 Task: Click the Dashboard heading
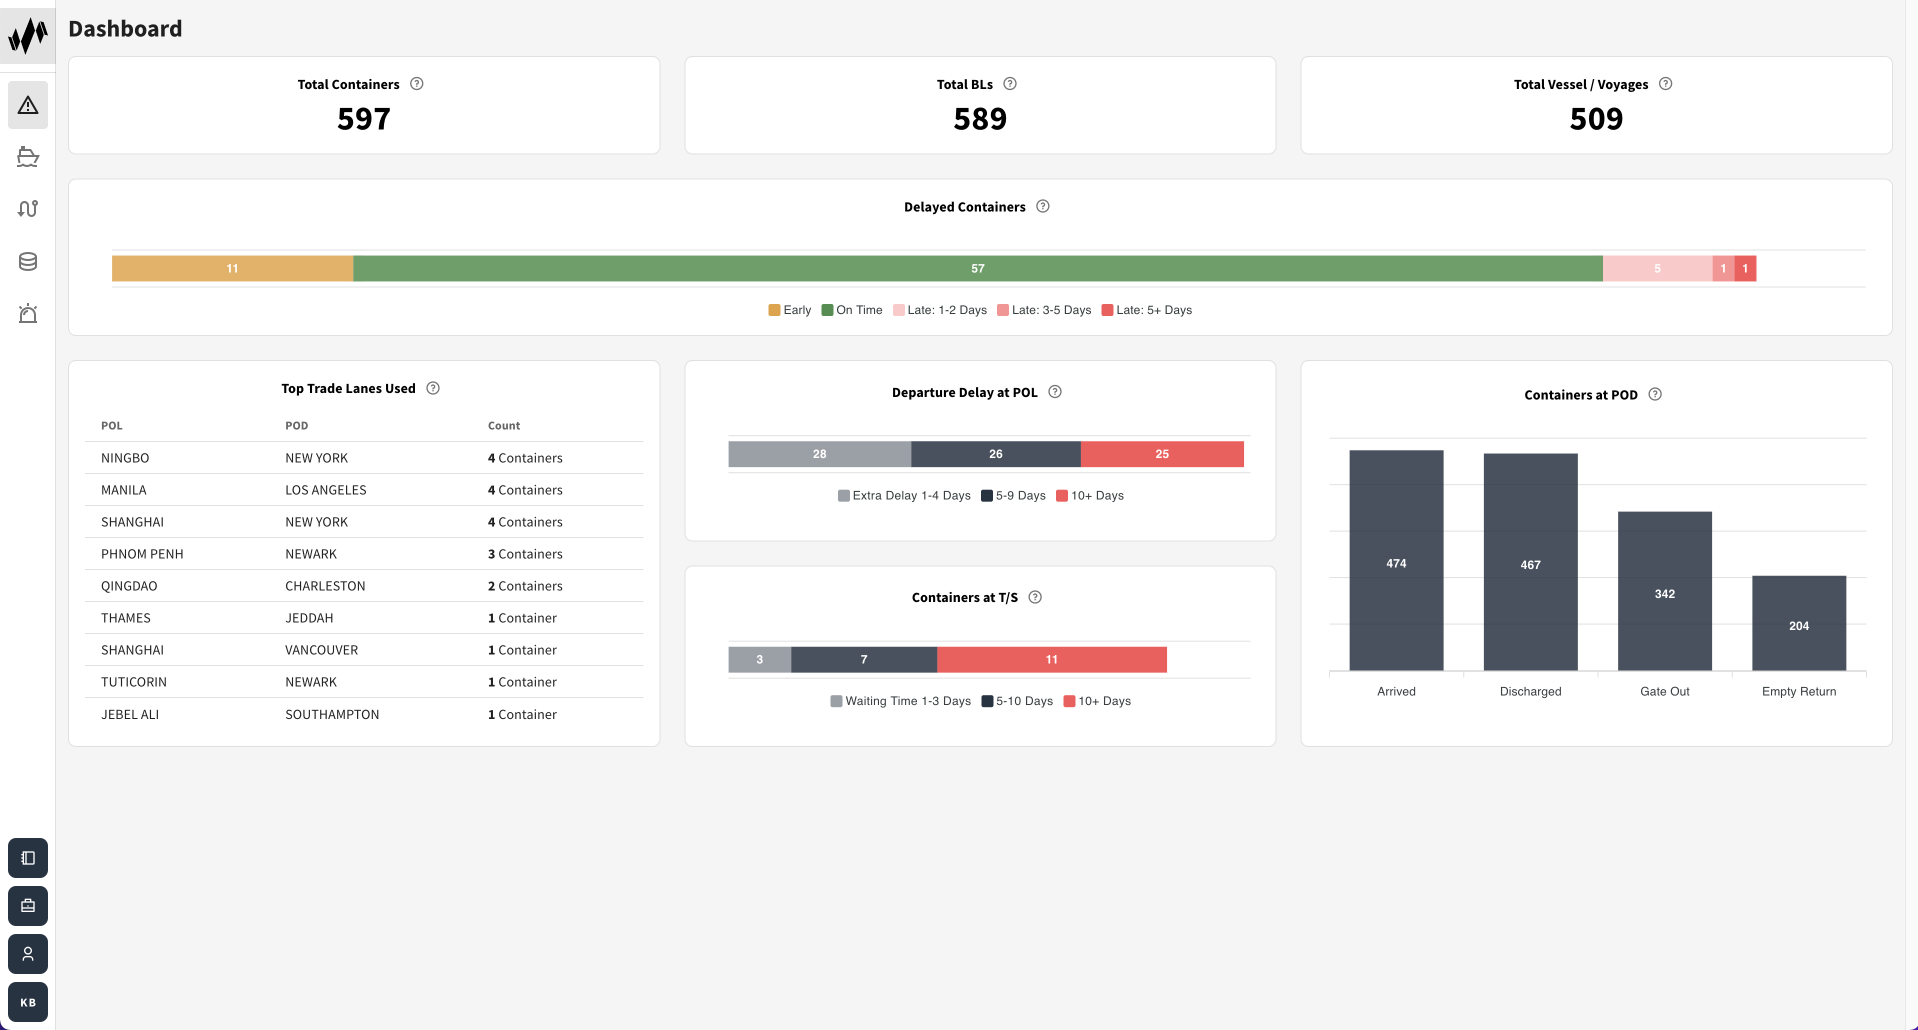point(125,29)
